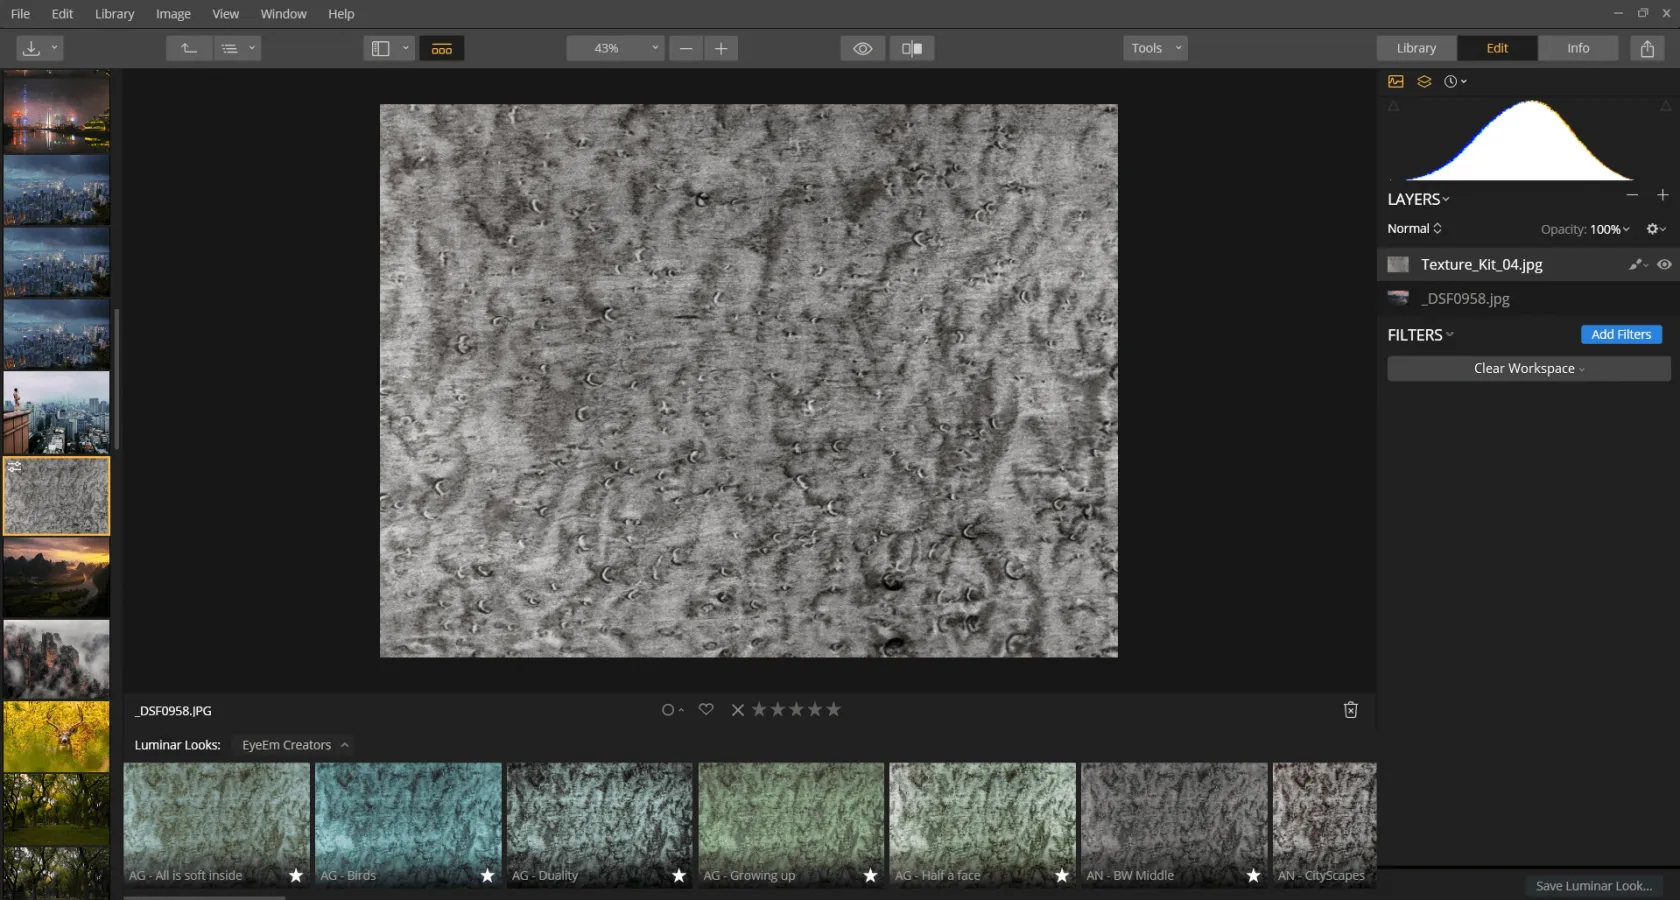Expand the EyeEm Creators looks category dropdown
This screenshot has width=1680, height=900.
click(295, 745)
